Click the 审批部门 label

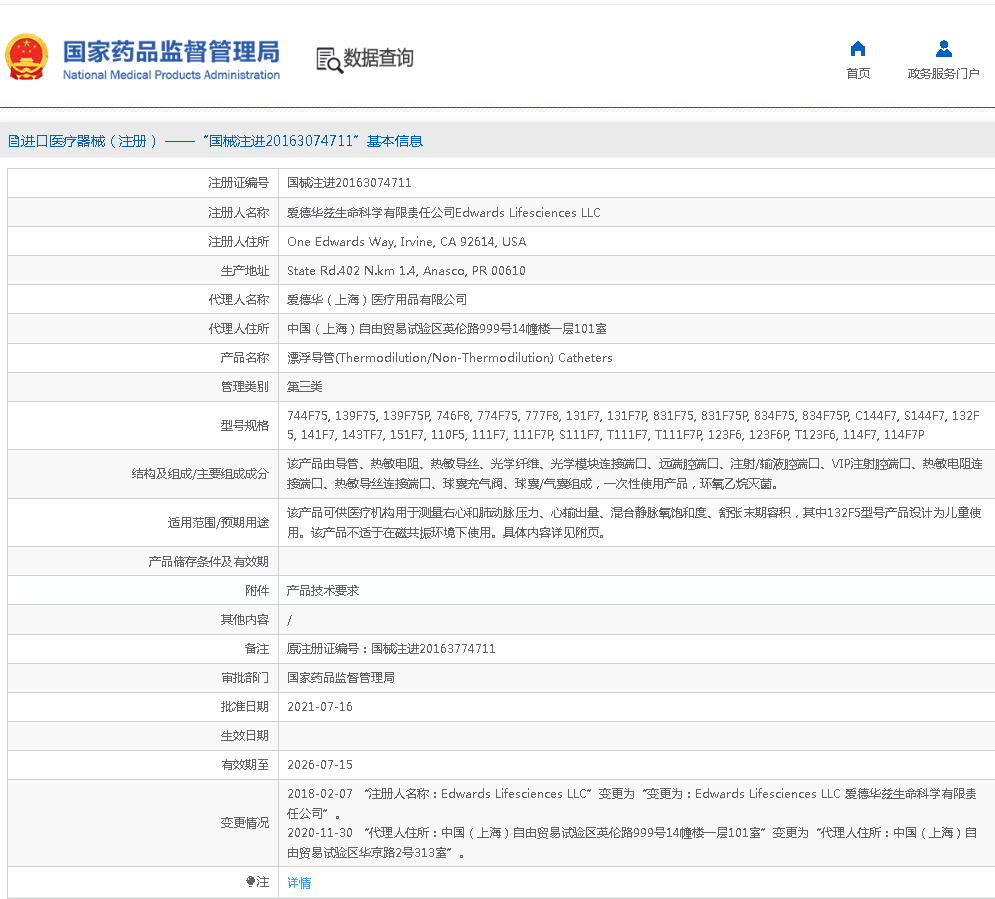245,678
